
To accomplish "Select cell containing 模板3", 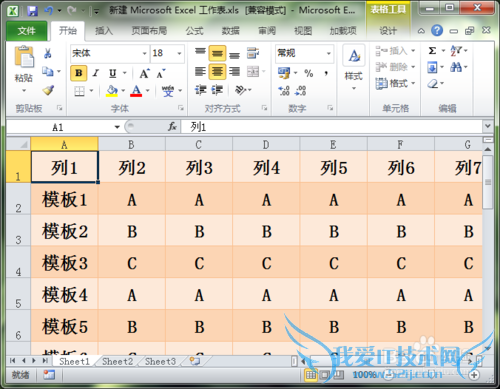I will click(x=65, y=262).
